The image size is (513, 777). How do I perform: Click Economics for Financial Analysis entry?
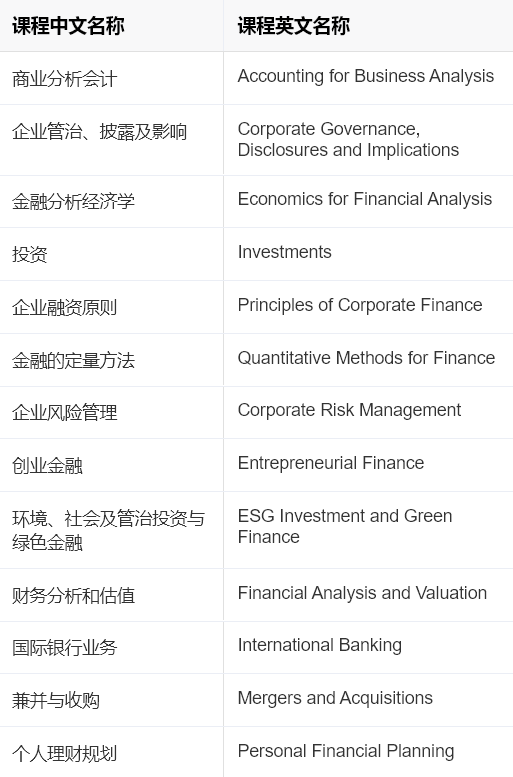(365, 199)
